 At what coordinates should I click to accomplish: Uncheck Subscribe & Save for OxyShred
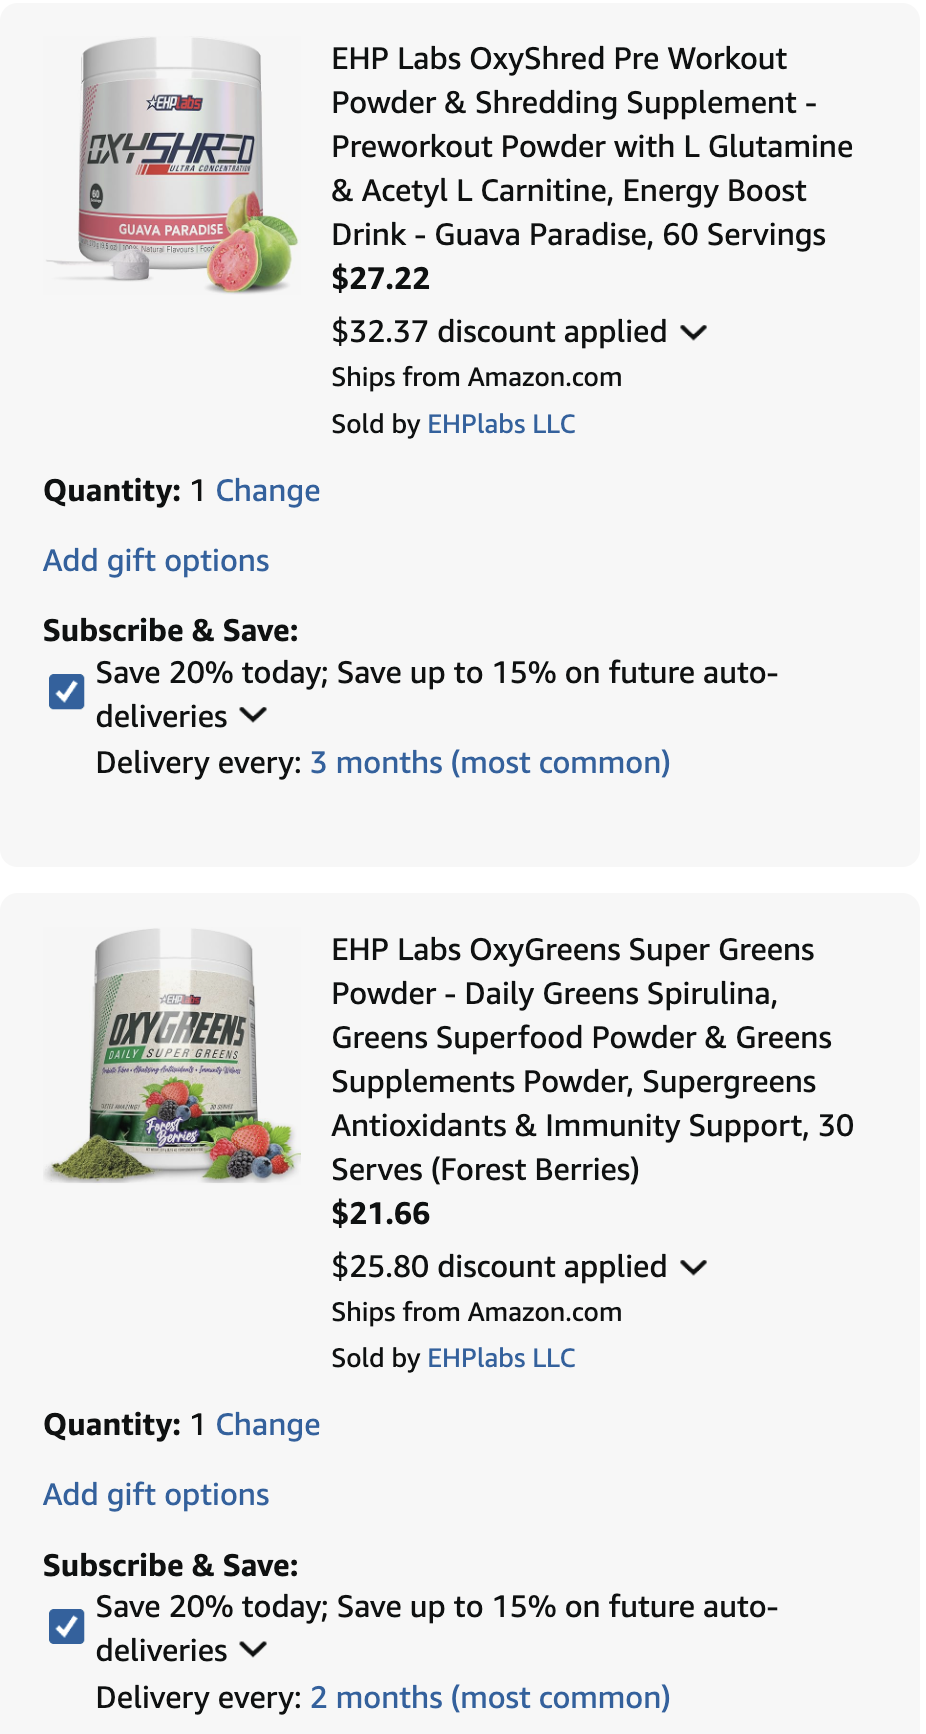pos(67,691)
